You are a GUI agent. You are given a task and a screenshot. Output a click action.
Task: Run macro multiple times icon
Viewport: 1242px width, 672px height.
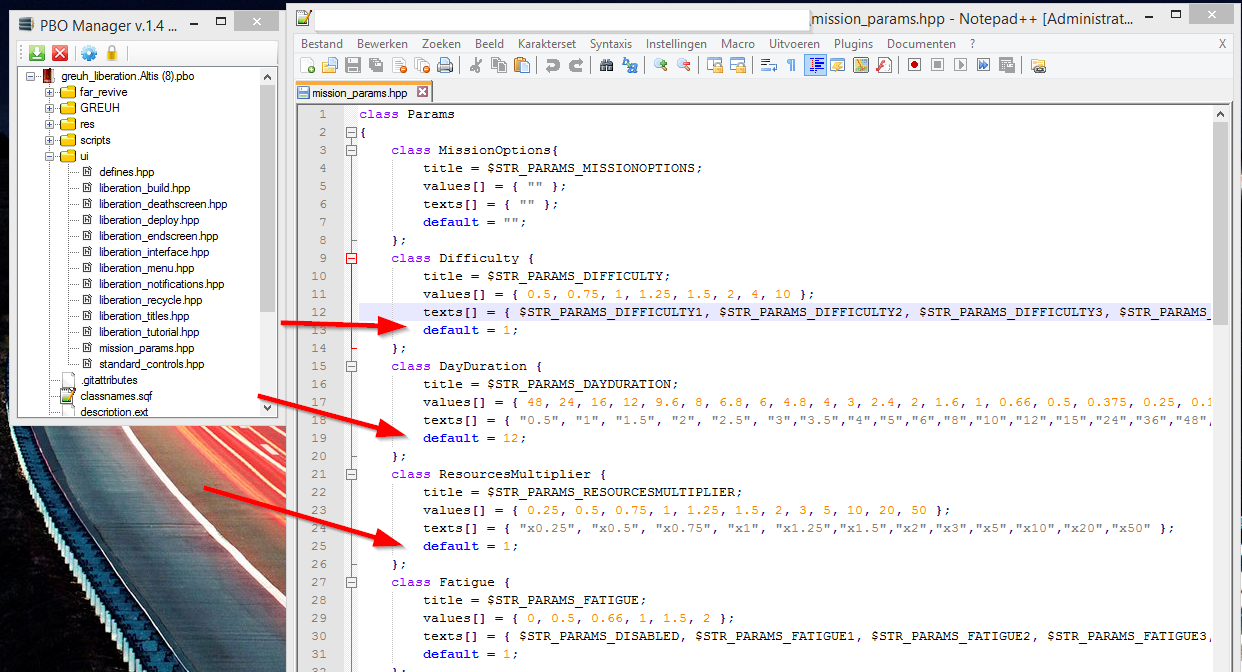tap(983, 65)
